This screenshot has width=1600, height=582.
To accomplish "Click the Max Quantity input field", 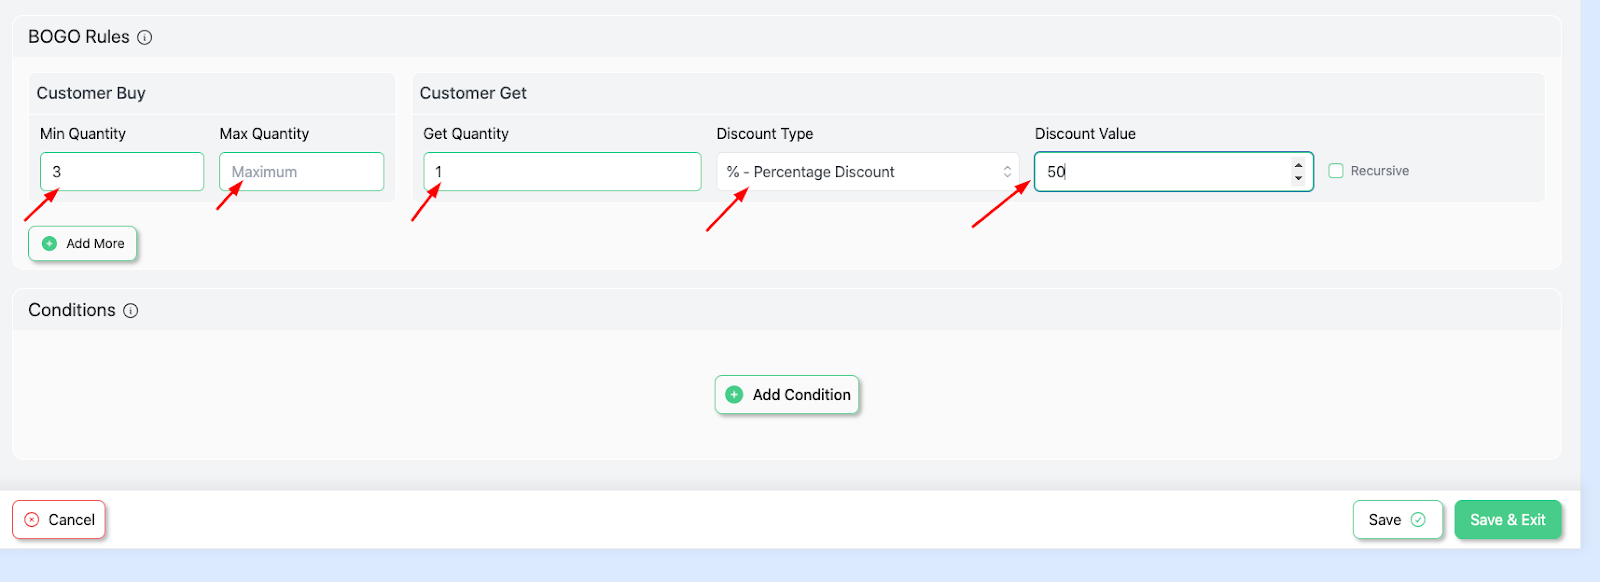I will pos(302,172).
